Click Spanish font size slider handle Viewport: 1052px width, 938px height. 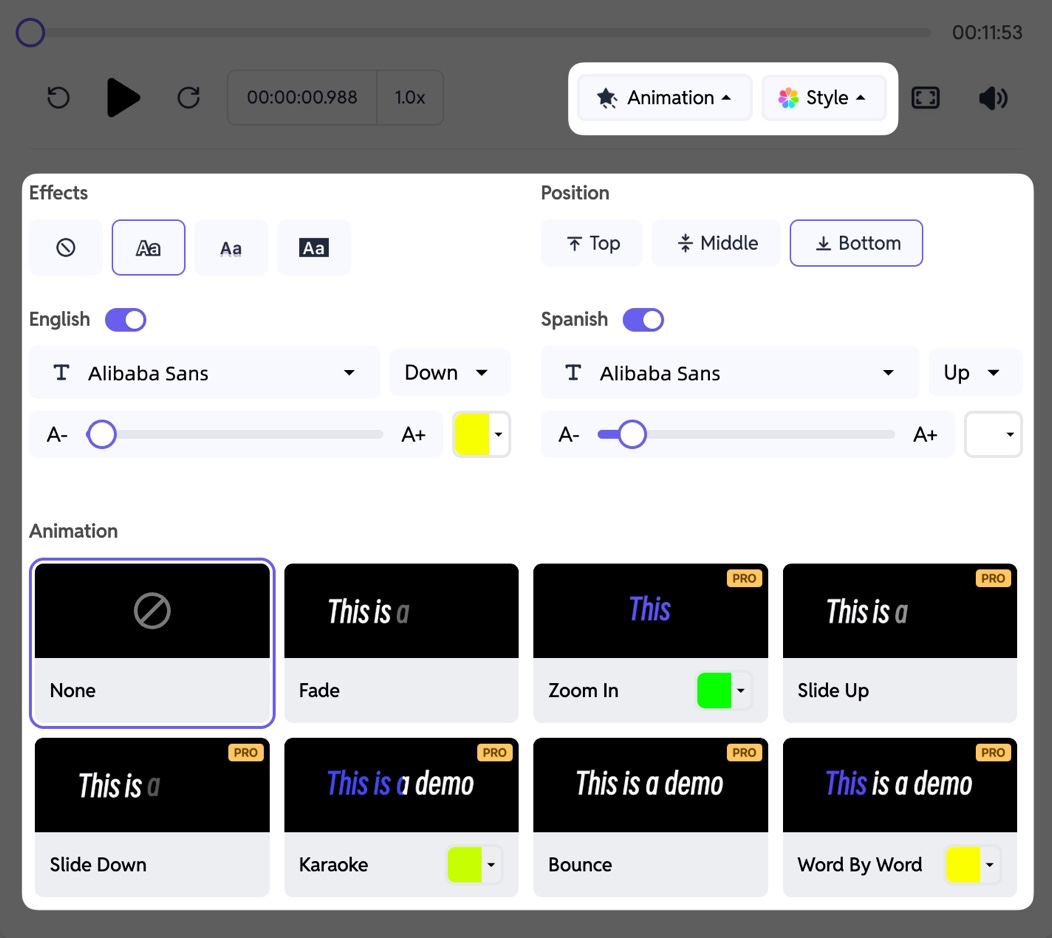(x=632, y=435)
